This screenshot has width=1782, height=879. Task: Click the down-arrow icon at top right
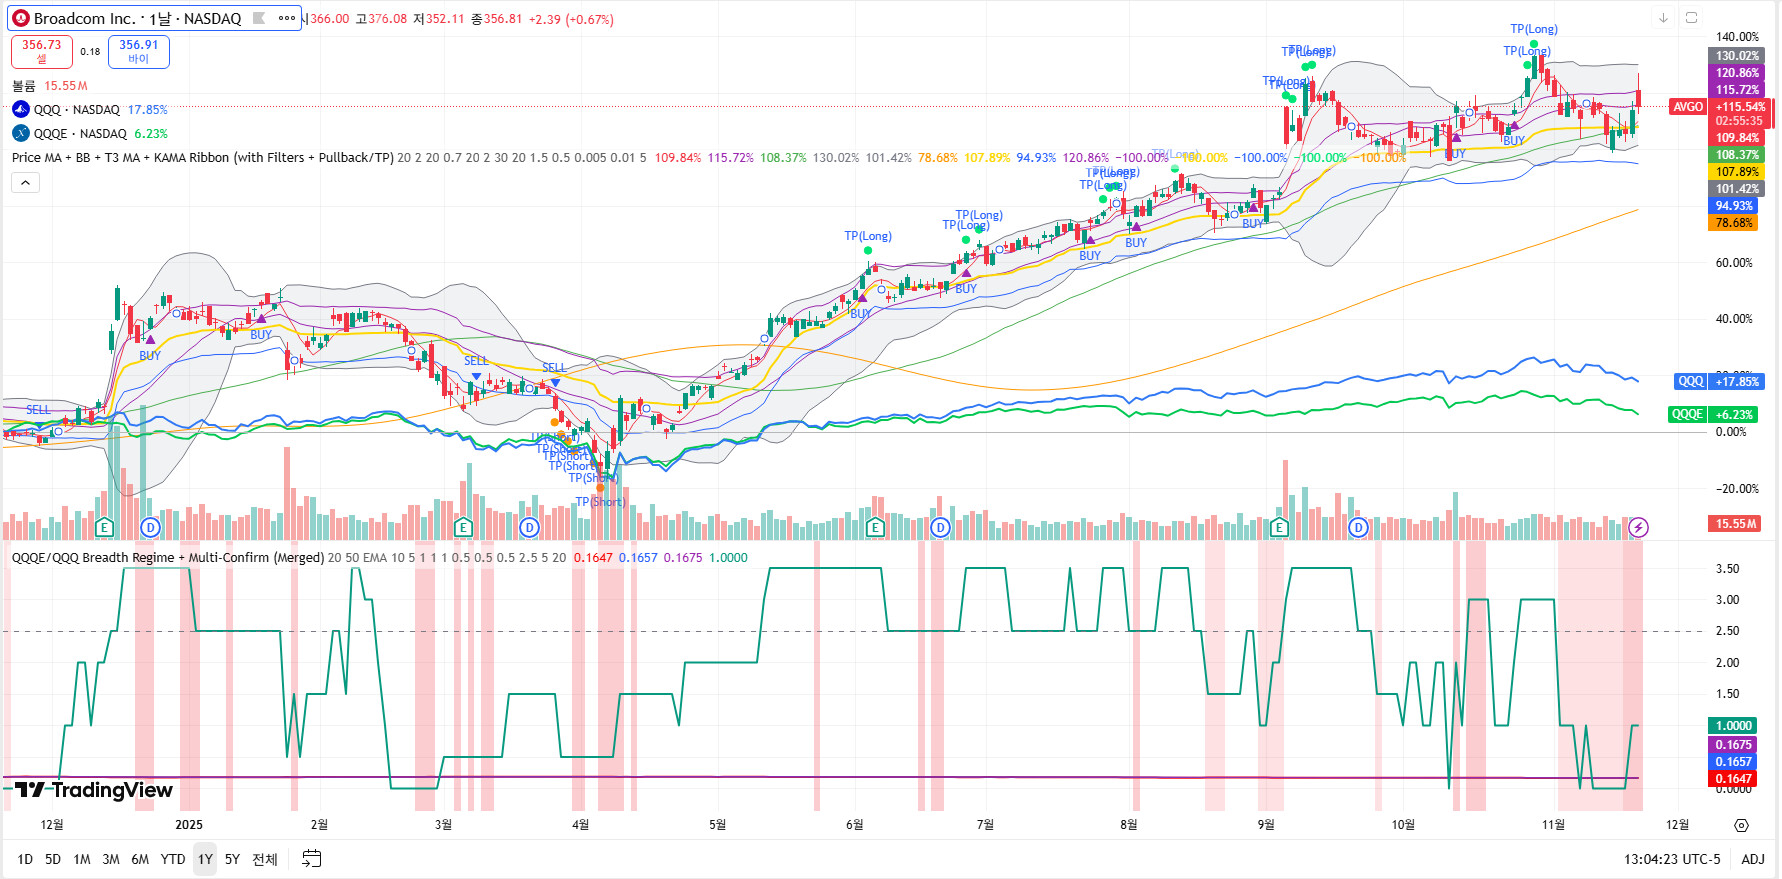click(x=1663, y=18)
